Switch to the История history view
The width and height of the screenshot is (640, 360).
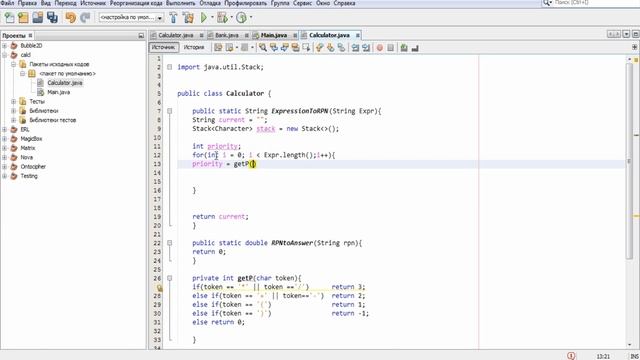tap(193, 48)
